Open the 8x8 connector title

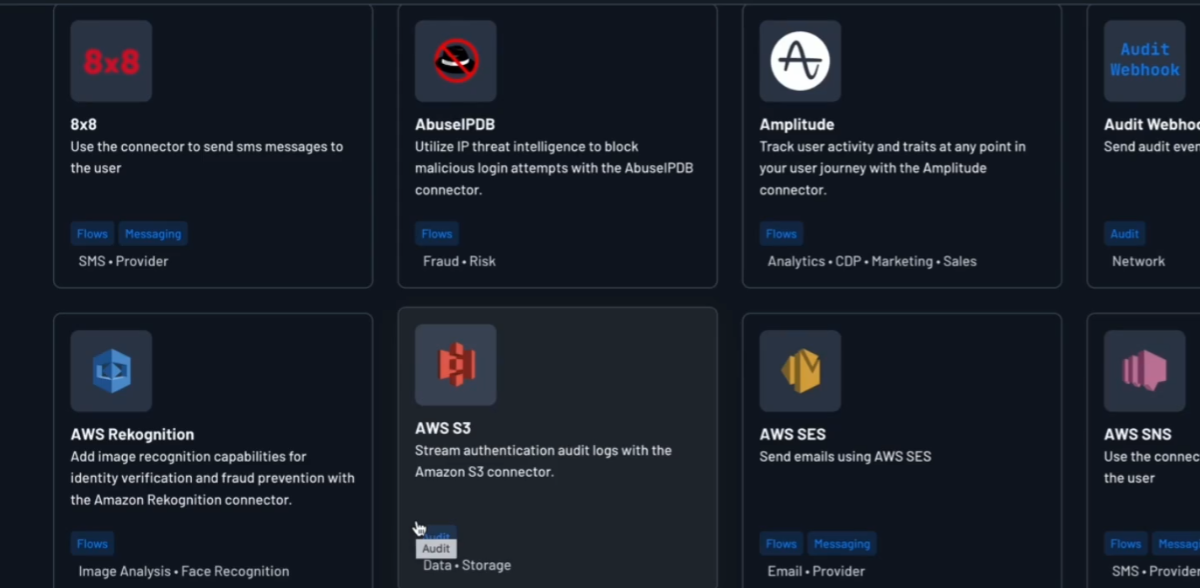pyautogui.click(x=83, y=125)
